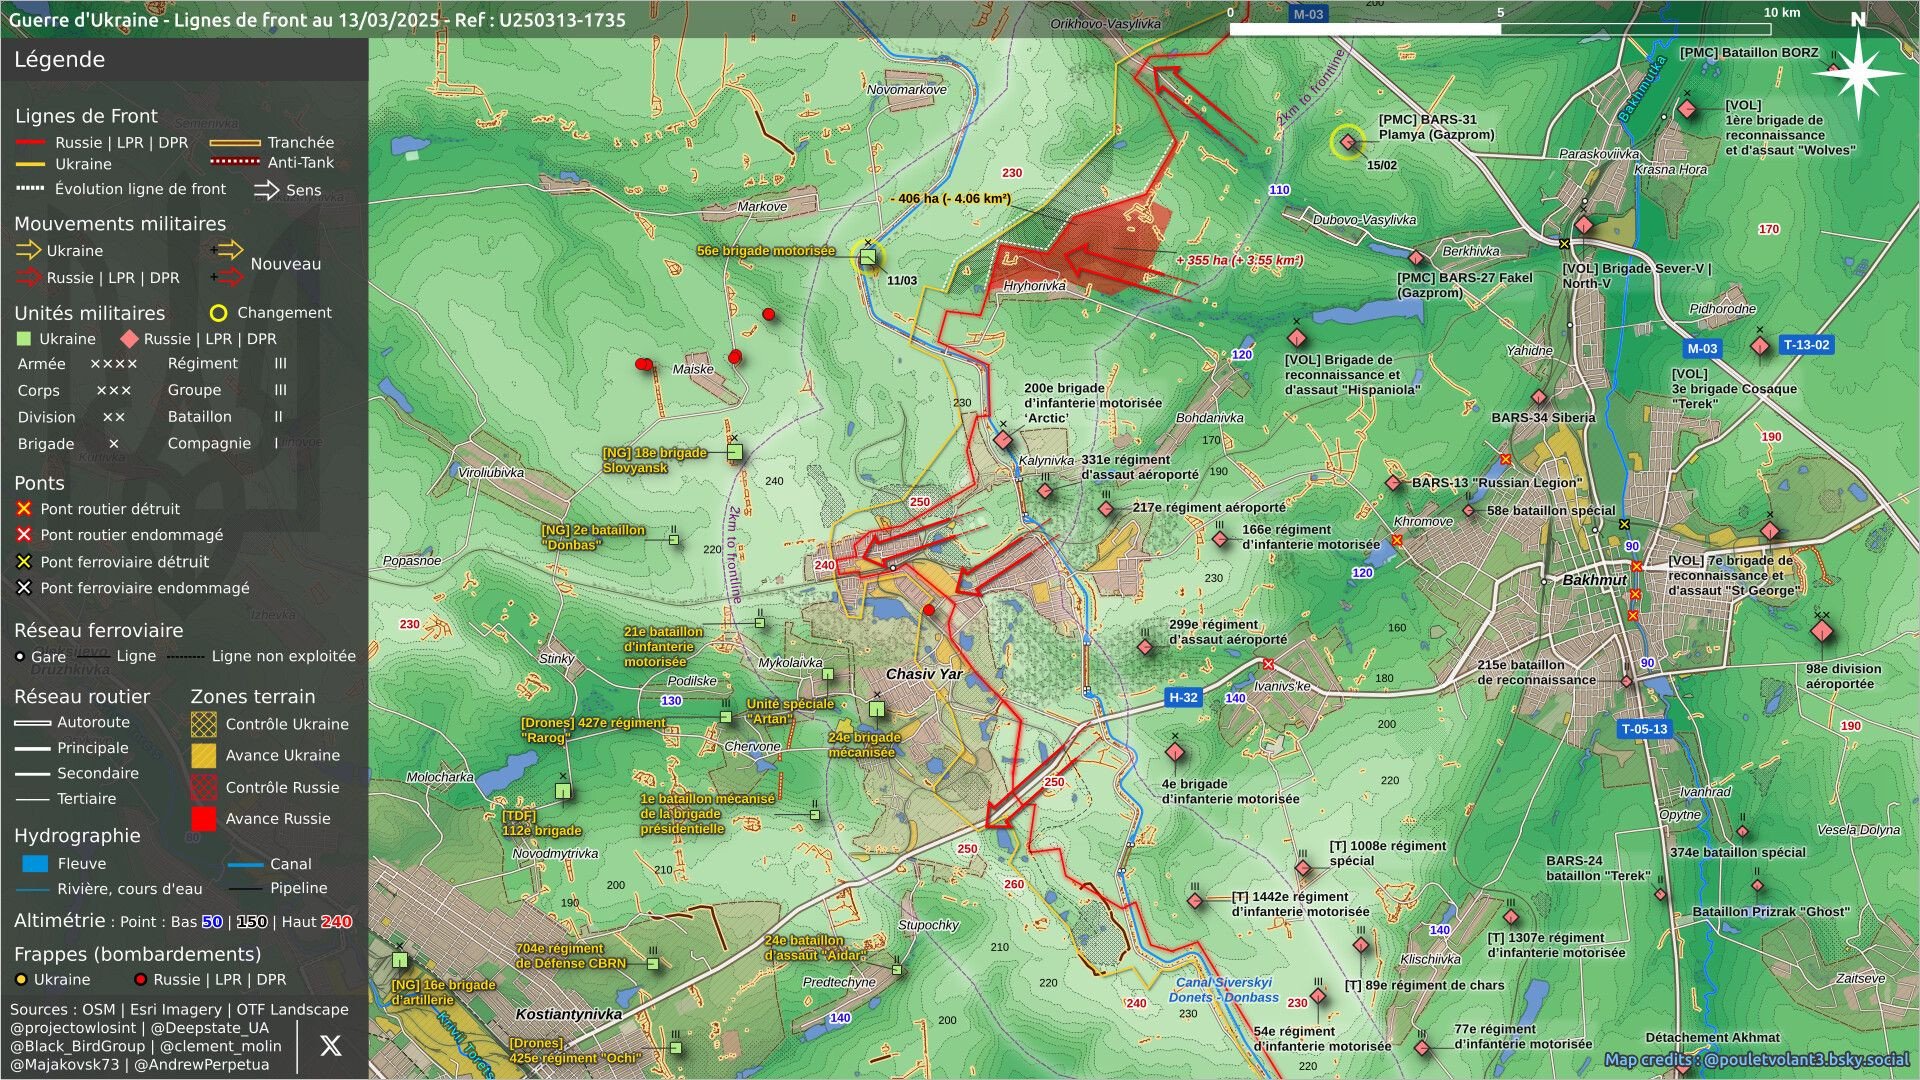This screenshot has width=1920, height=1080.
Task: Click the Russian strike dot south of Chasiv Yar canal
Action: click(x=929, y=610)
